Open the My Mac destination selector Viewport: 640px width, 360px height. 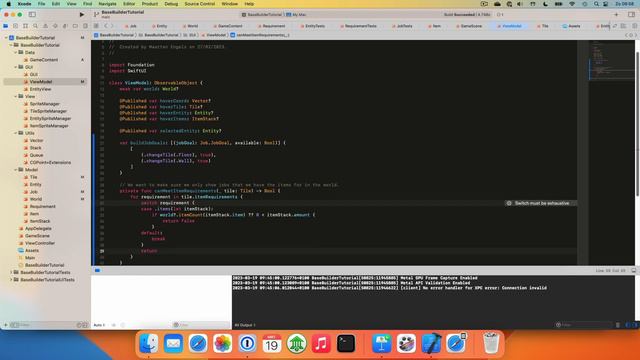(x=296, y=15)
